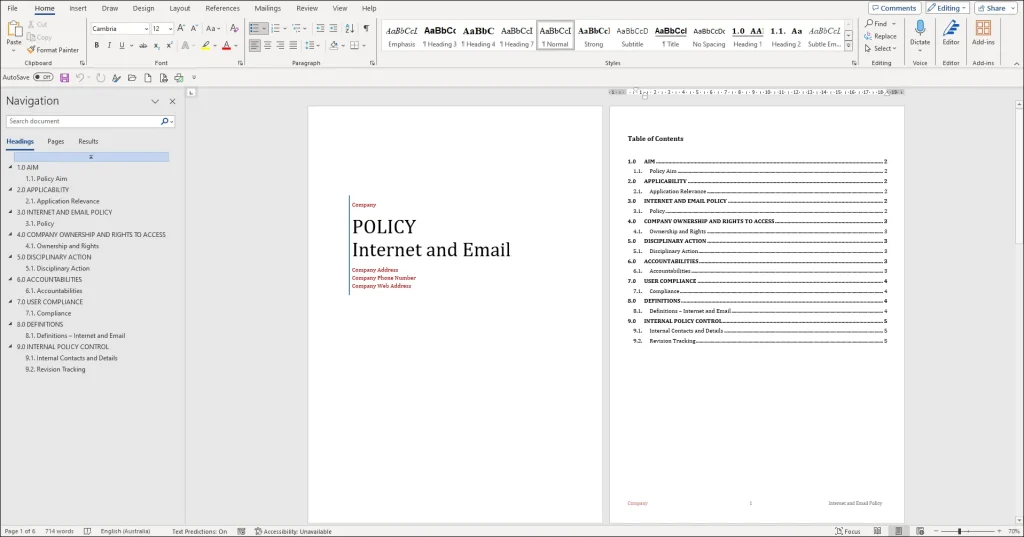Image resolution: width=1024 pixels, height=537 pixels.
Task: Click the Save icon in quick access toolbar
Action: [64, 78]
